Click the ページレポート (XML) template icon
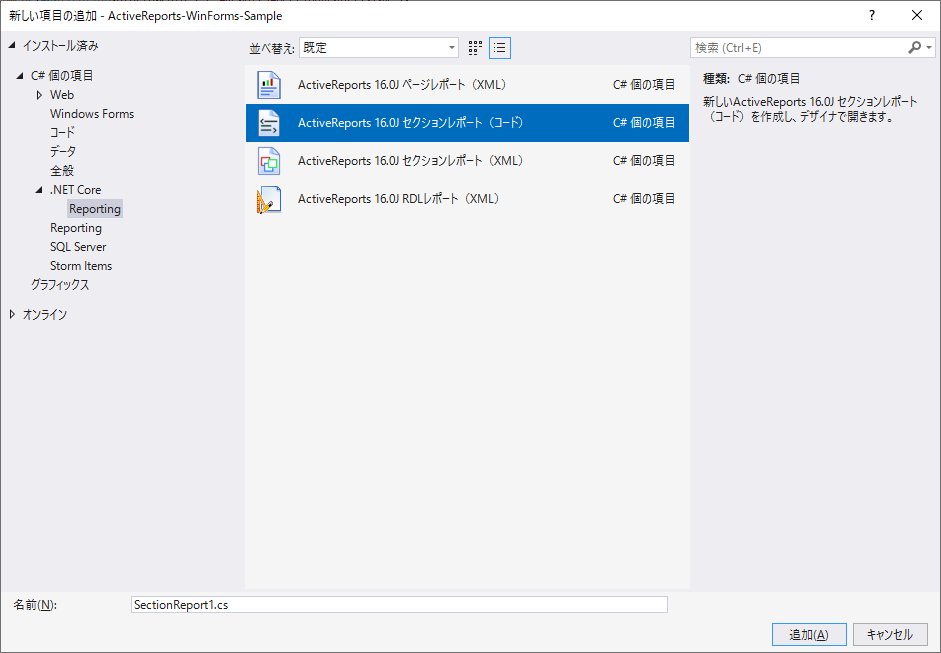 (269, 85)
